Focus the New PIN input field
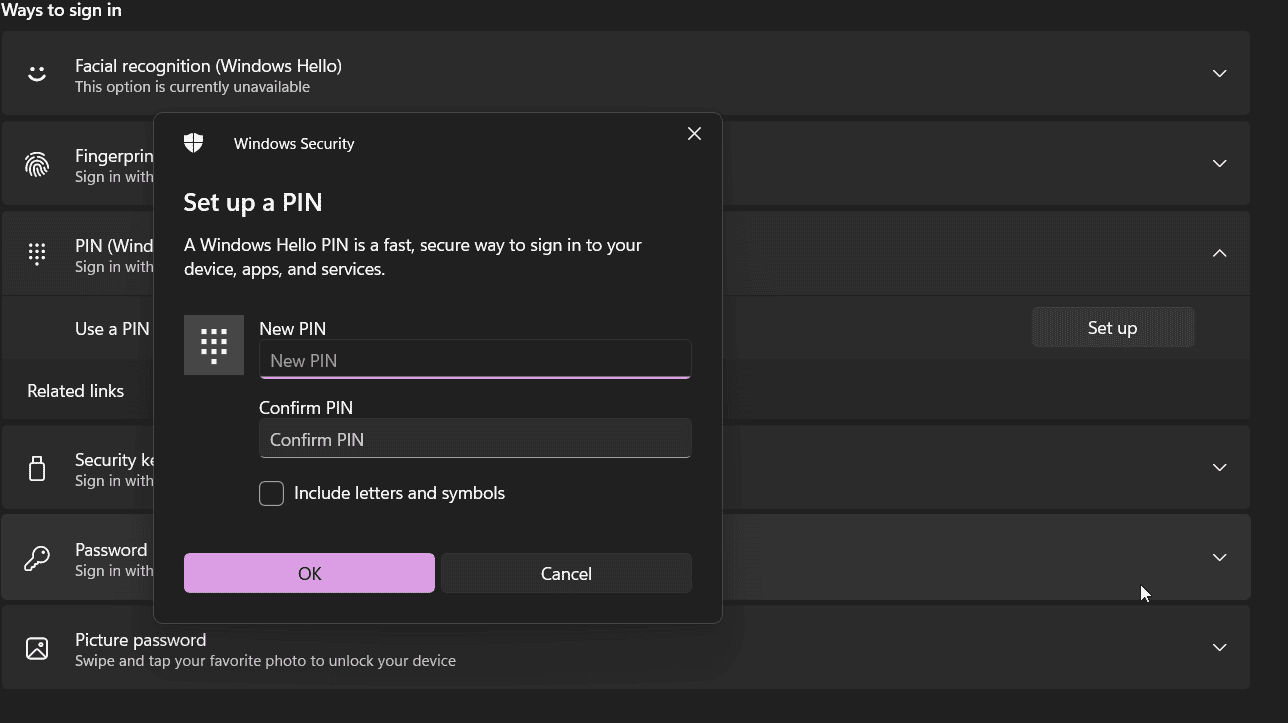 pos(475,360)
